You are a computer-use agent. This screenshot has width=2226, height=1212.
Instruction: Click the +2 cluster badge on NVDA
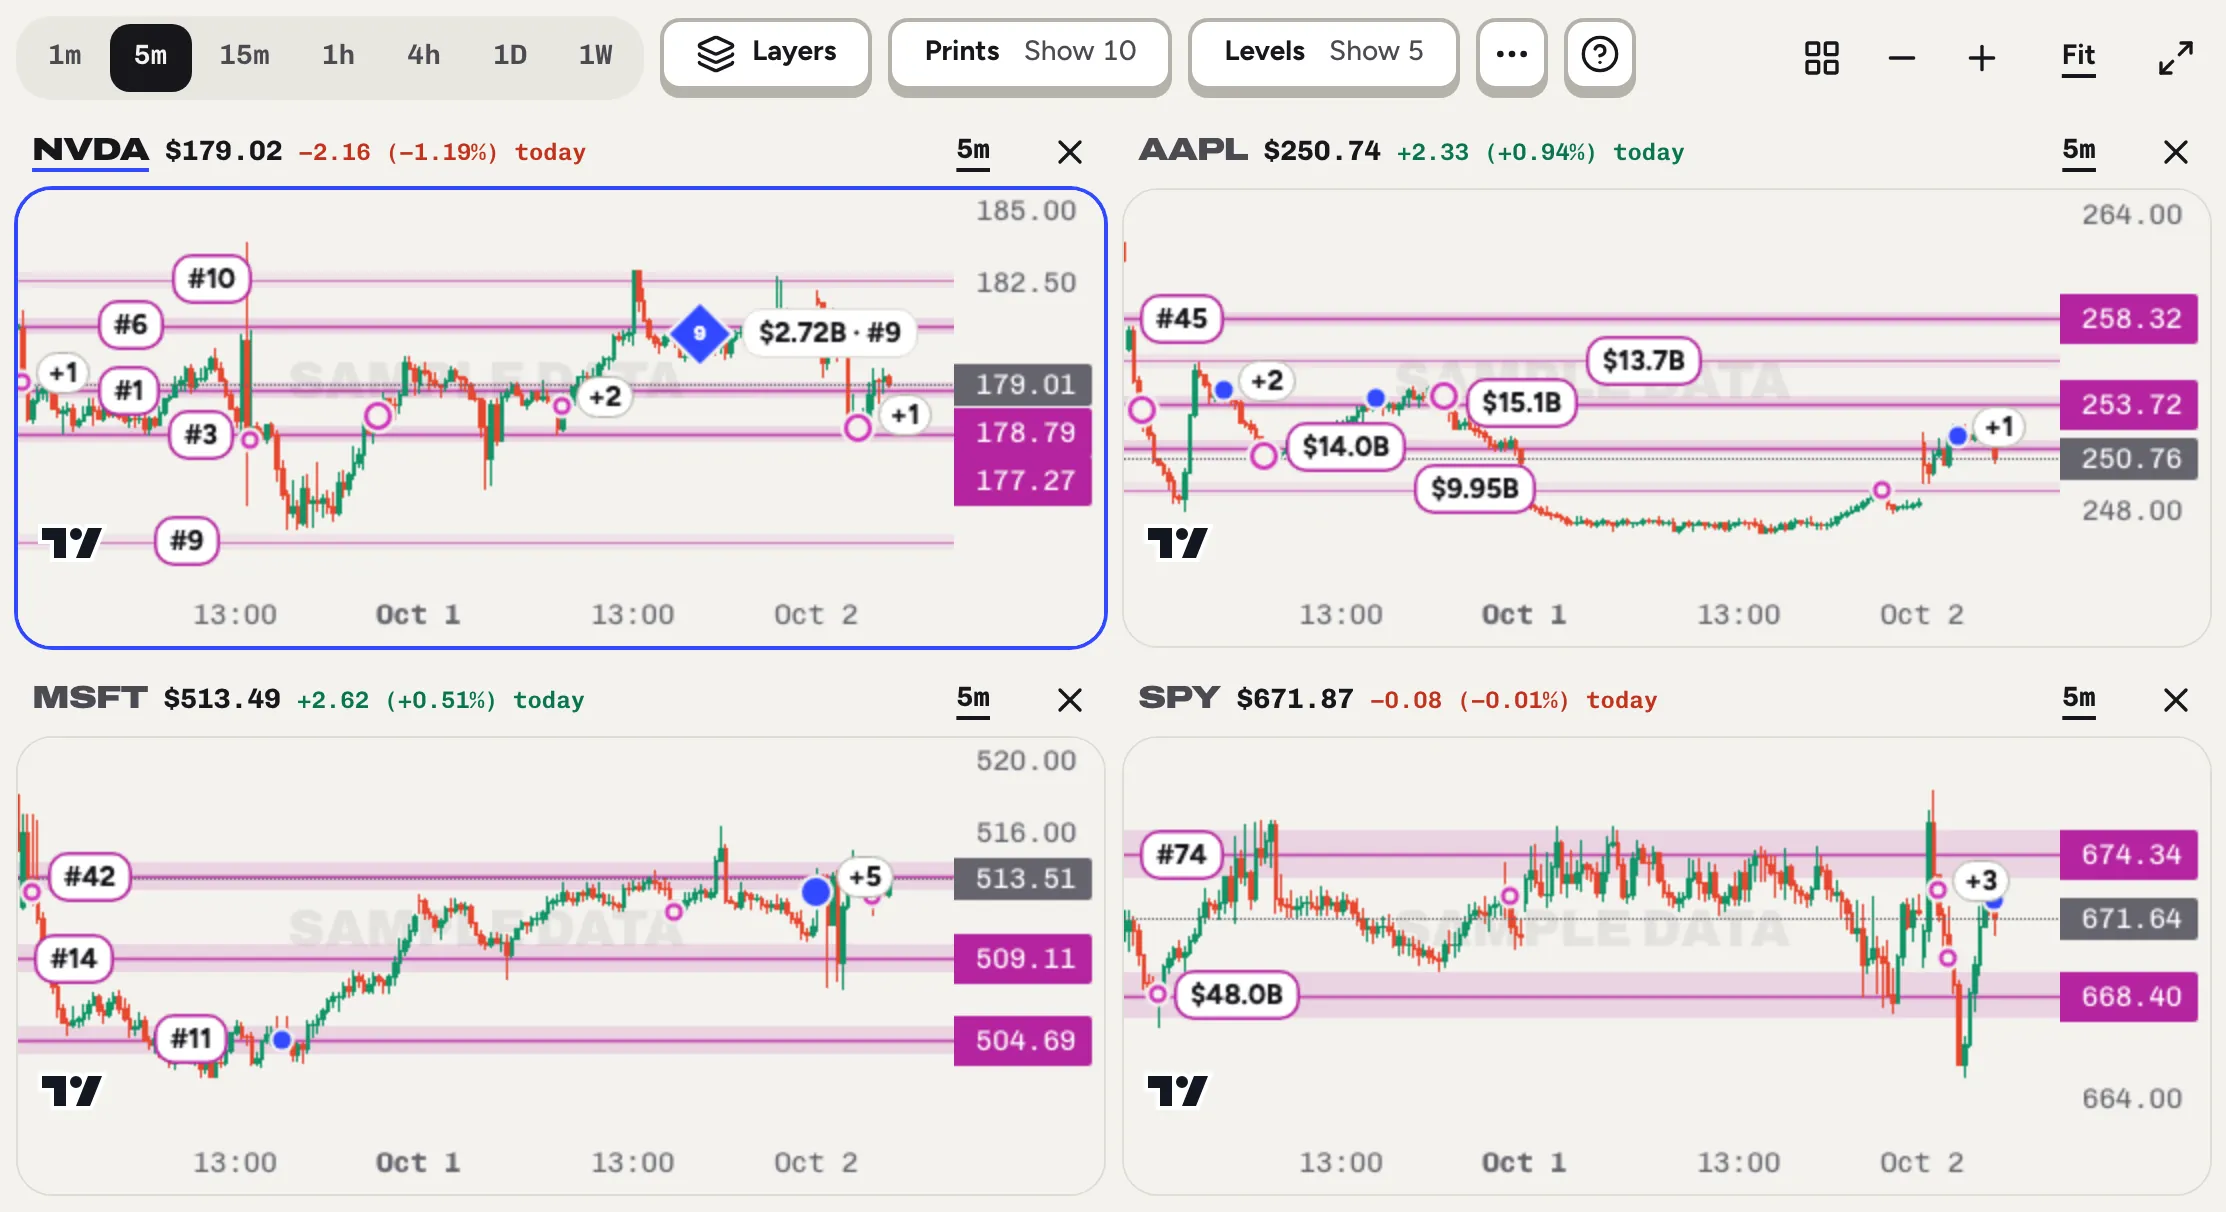pos(605,397)
